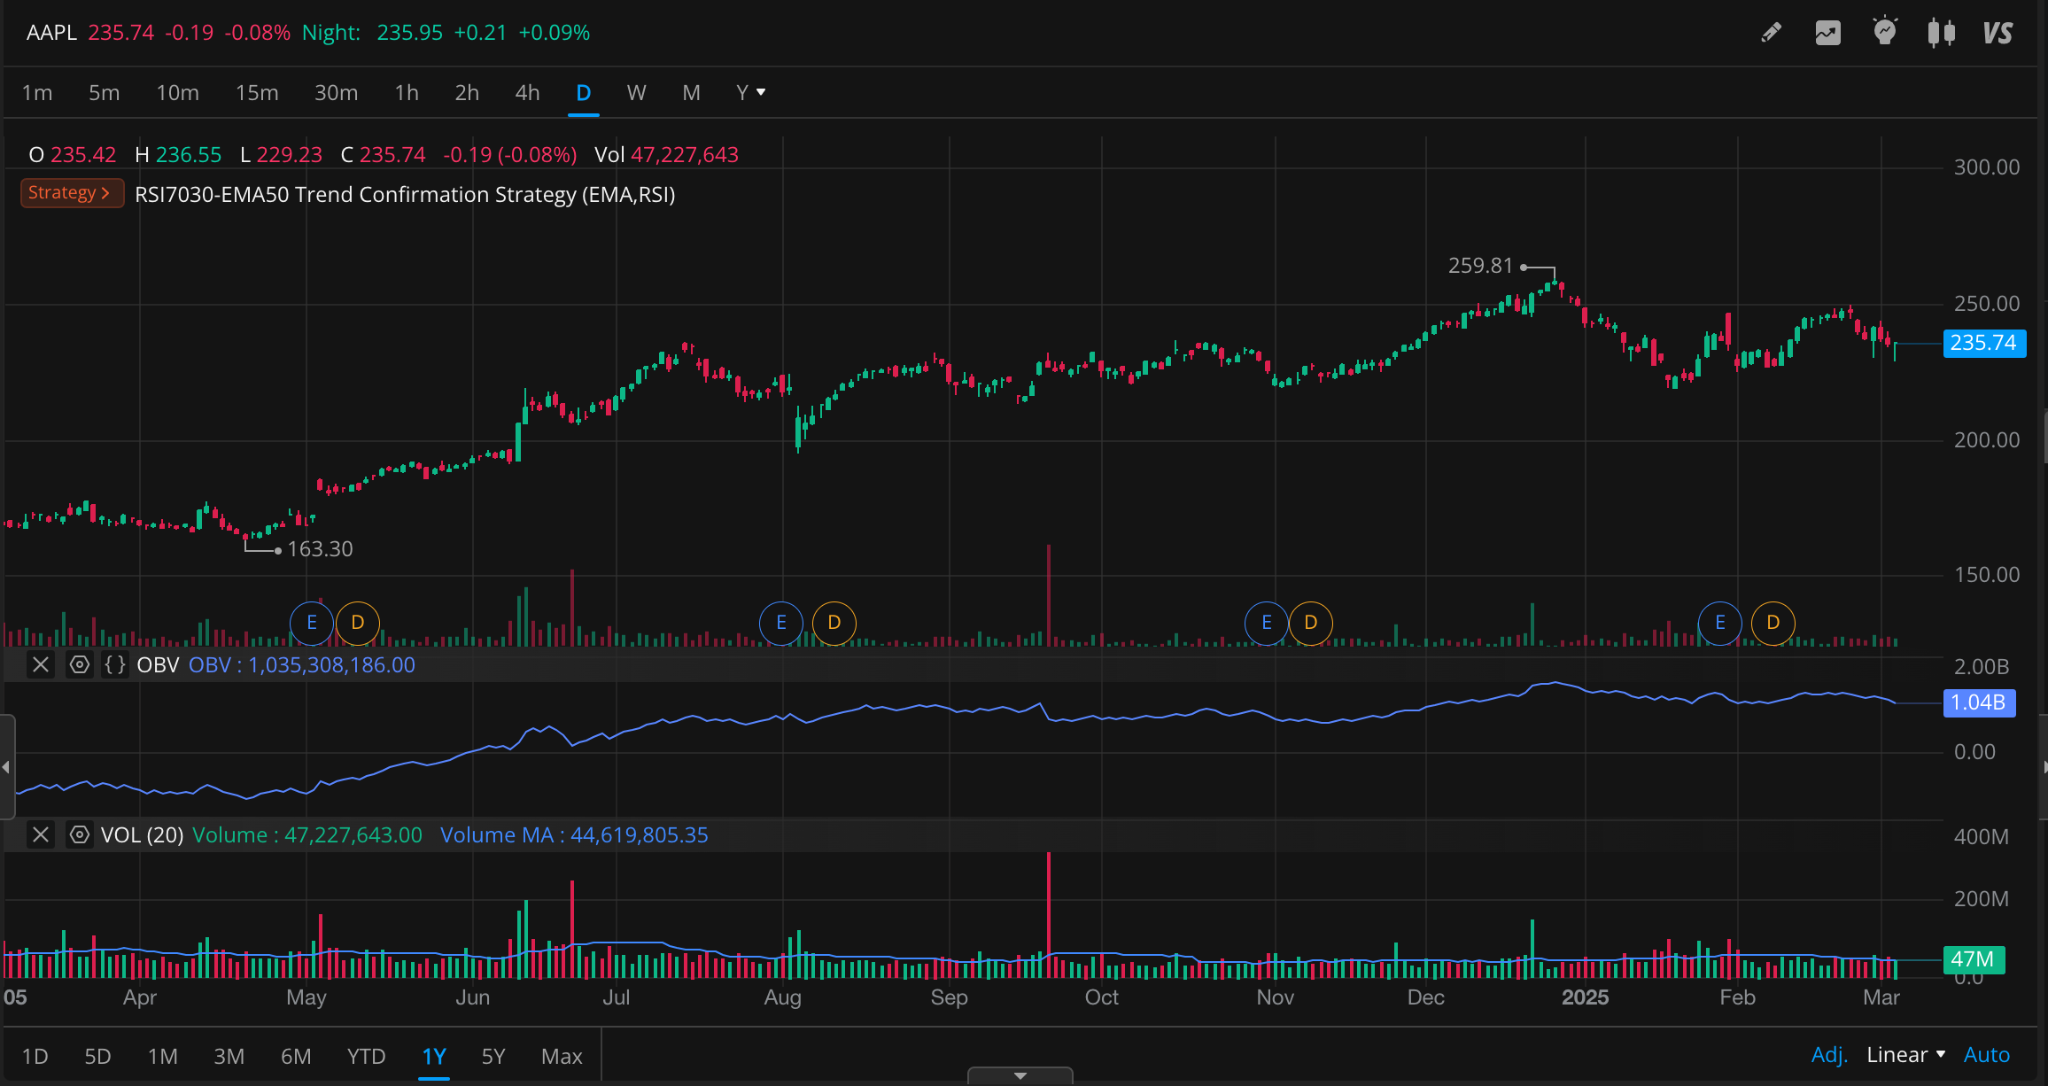Click the bottom panel collapse arrow
The height and width of the screenshot is (1086, 2048).
pyautogui.click(x=1020, y=1076)
